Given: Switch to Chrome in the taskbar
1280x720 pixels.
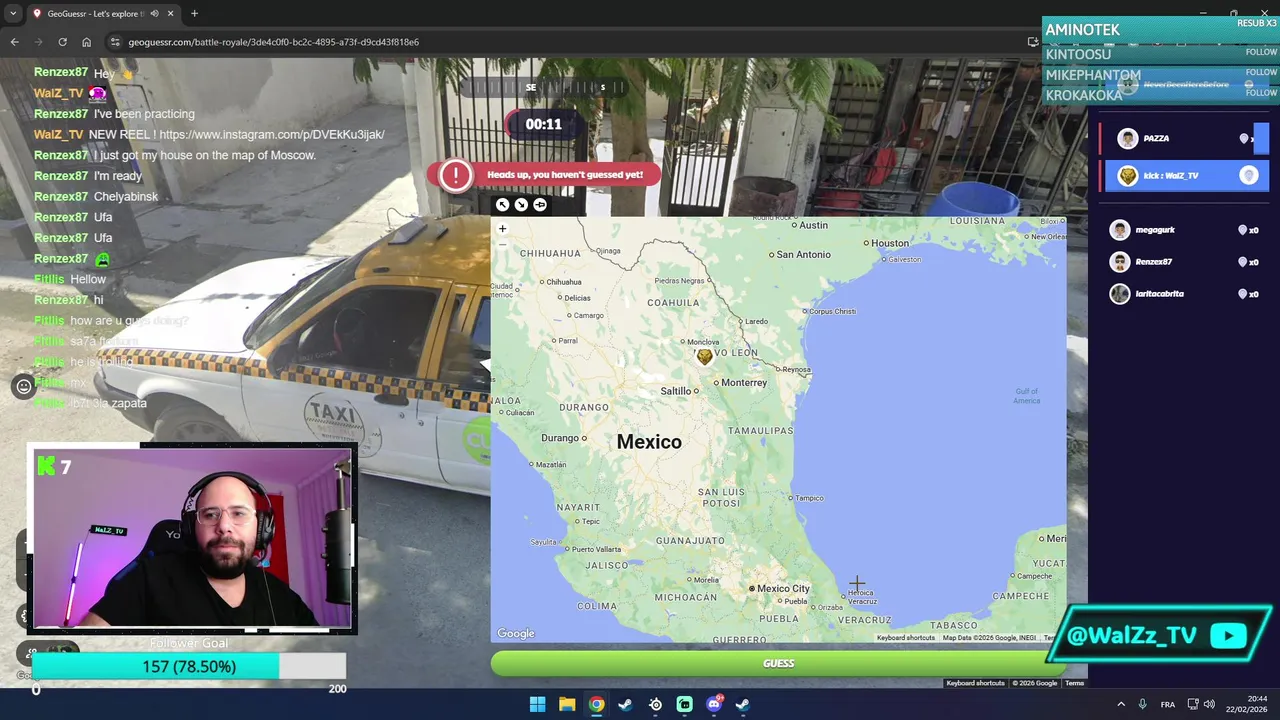Looking at the screenshot, I should point(596,704).
